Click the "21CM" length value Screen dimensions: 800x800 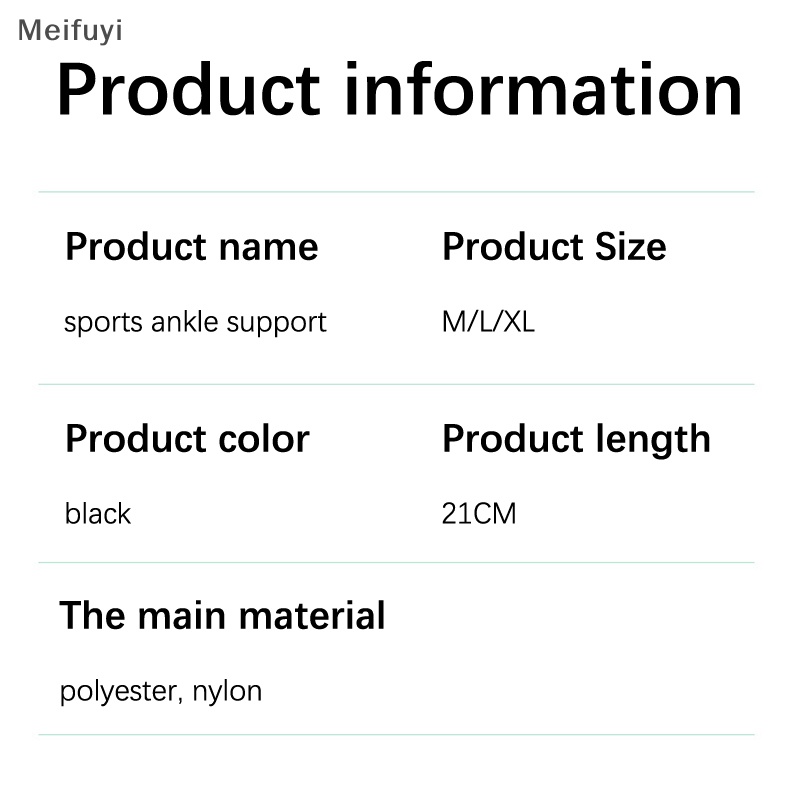(x=479, y=514)
